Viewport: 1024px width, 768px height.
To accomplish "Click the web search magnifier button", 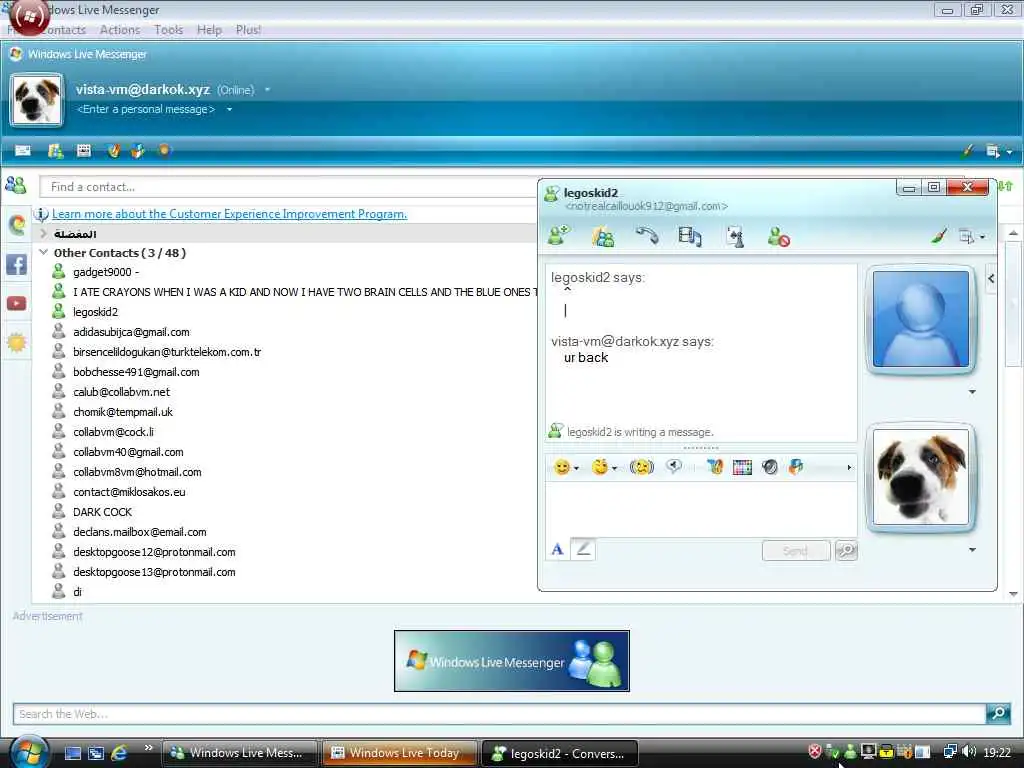I will coord(998,713).
